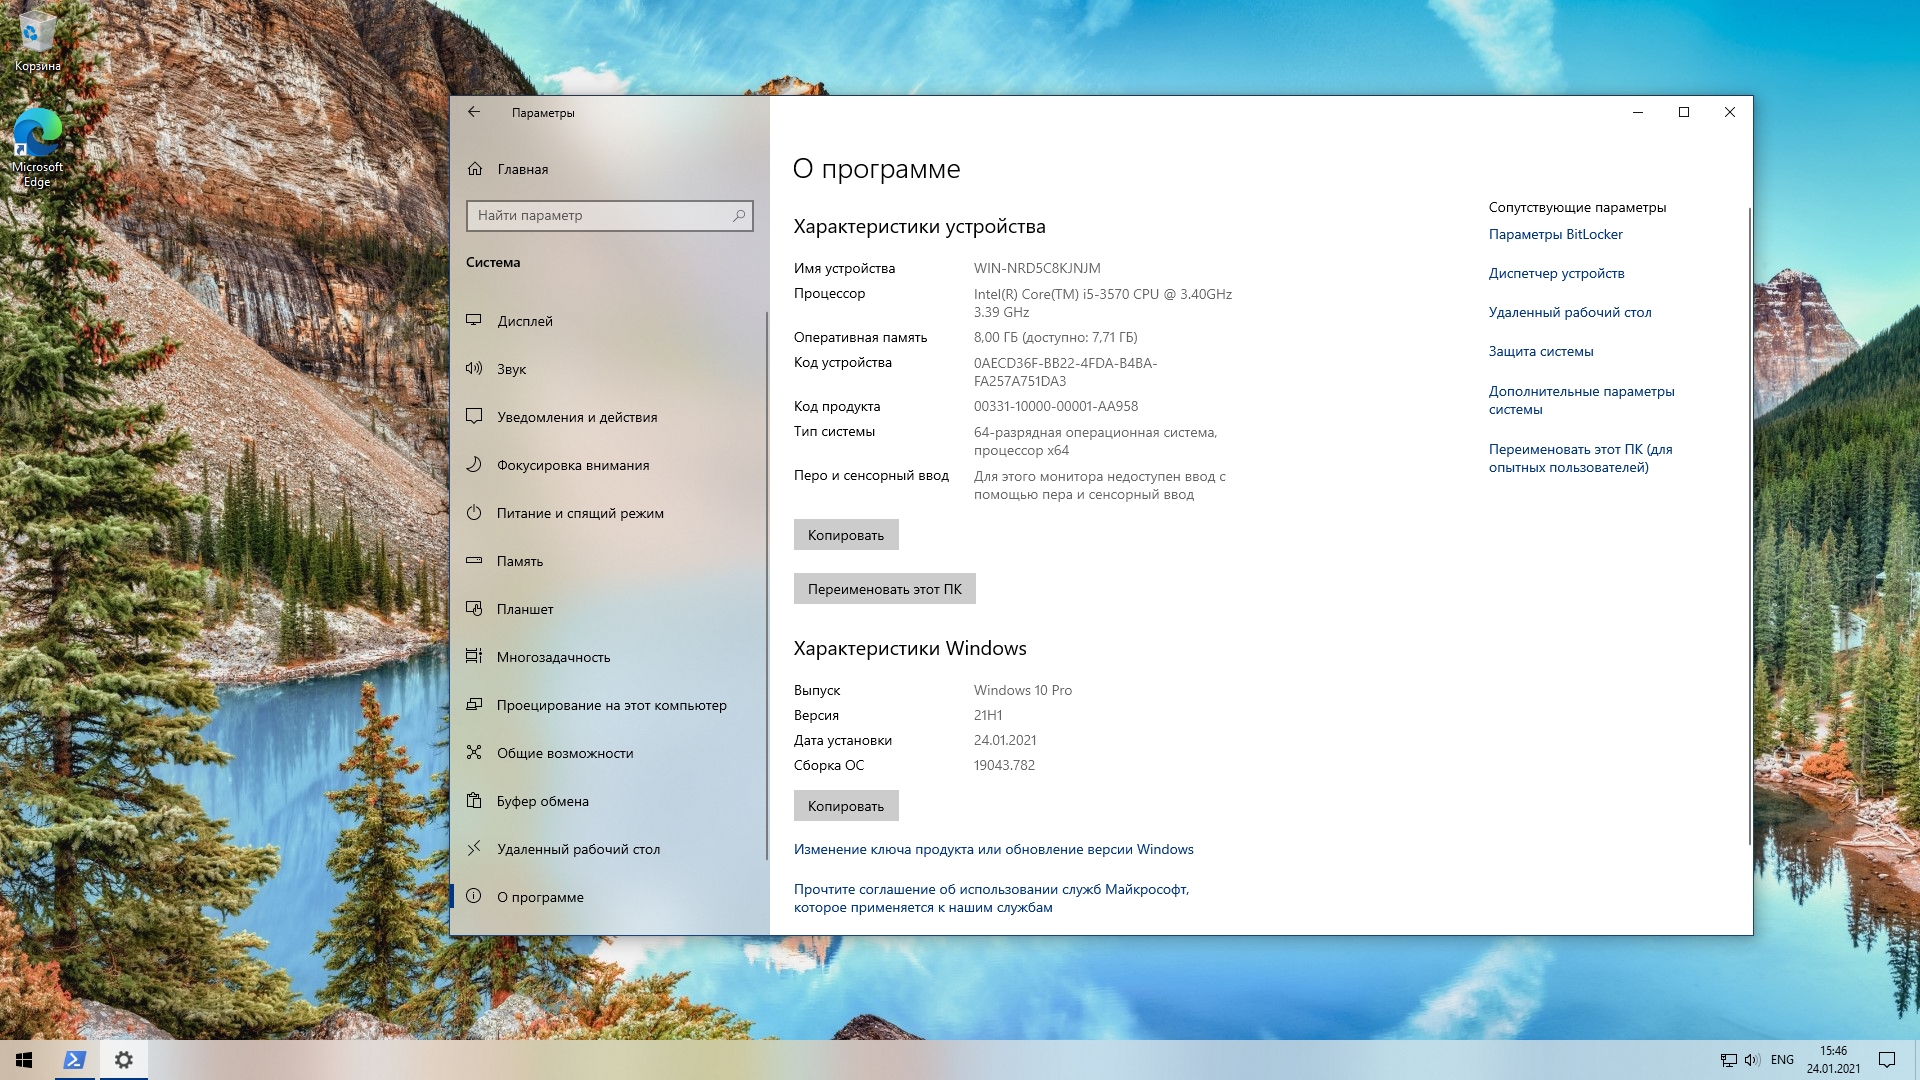1920x1080 pixels.
Task: Click install date value 24.01.2021
Action: tap(1005, 740)
